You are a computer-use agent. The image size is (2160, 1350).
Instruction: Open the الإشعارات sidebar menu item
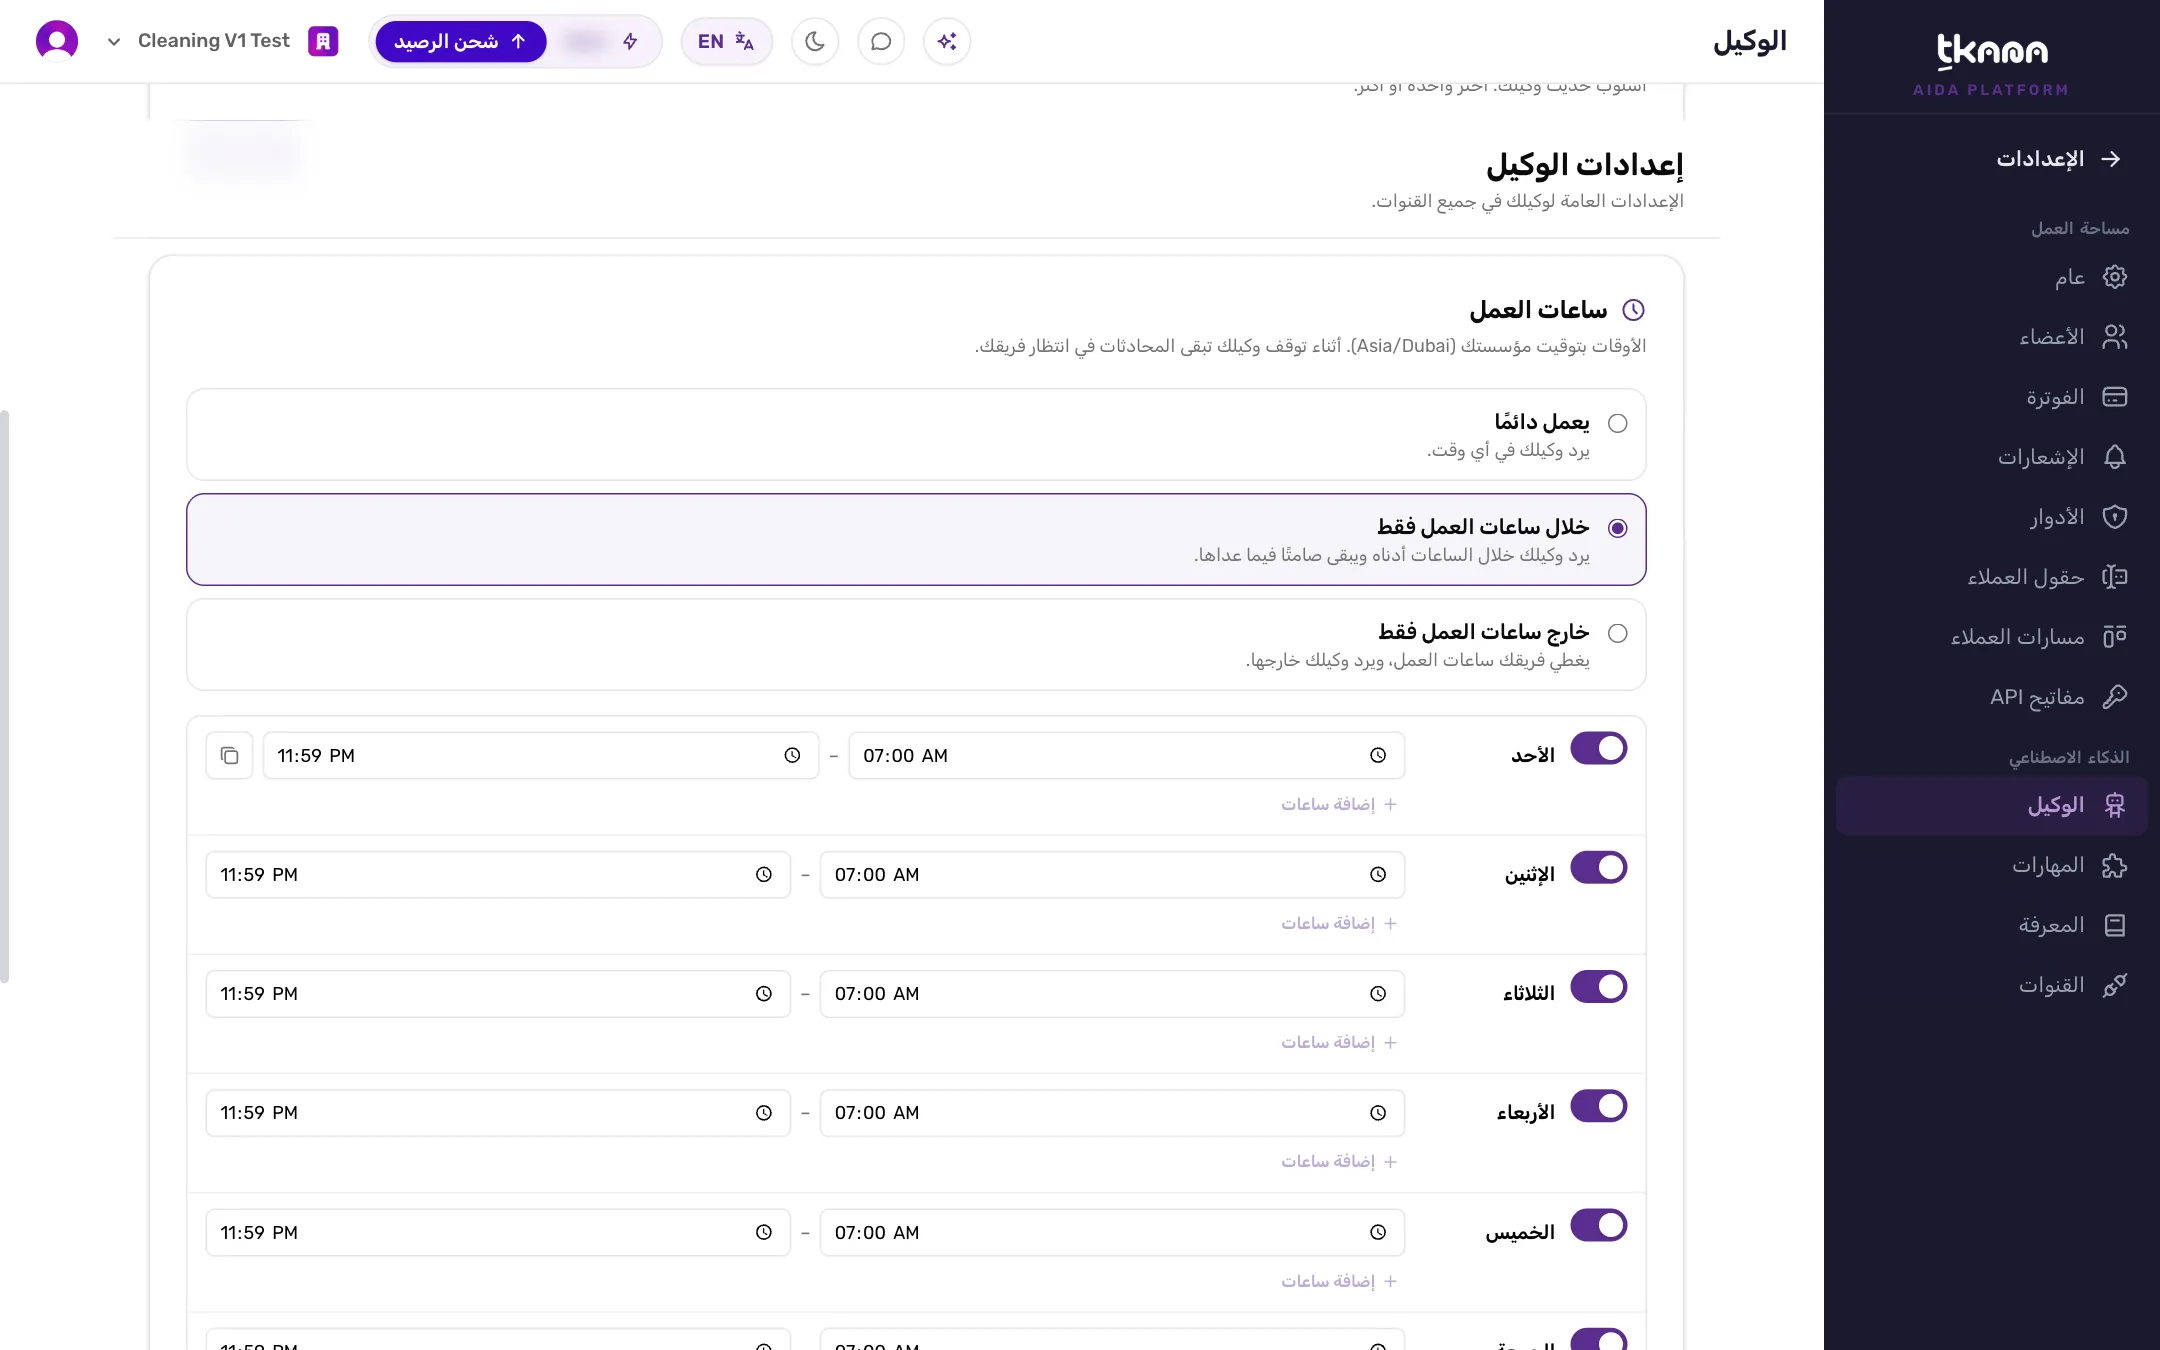point(1991,457)
